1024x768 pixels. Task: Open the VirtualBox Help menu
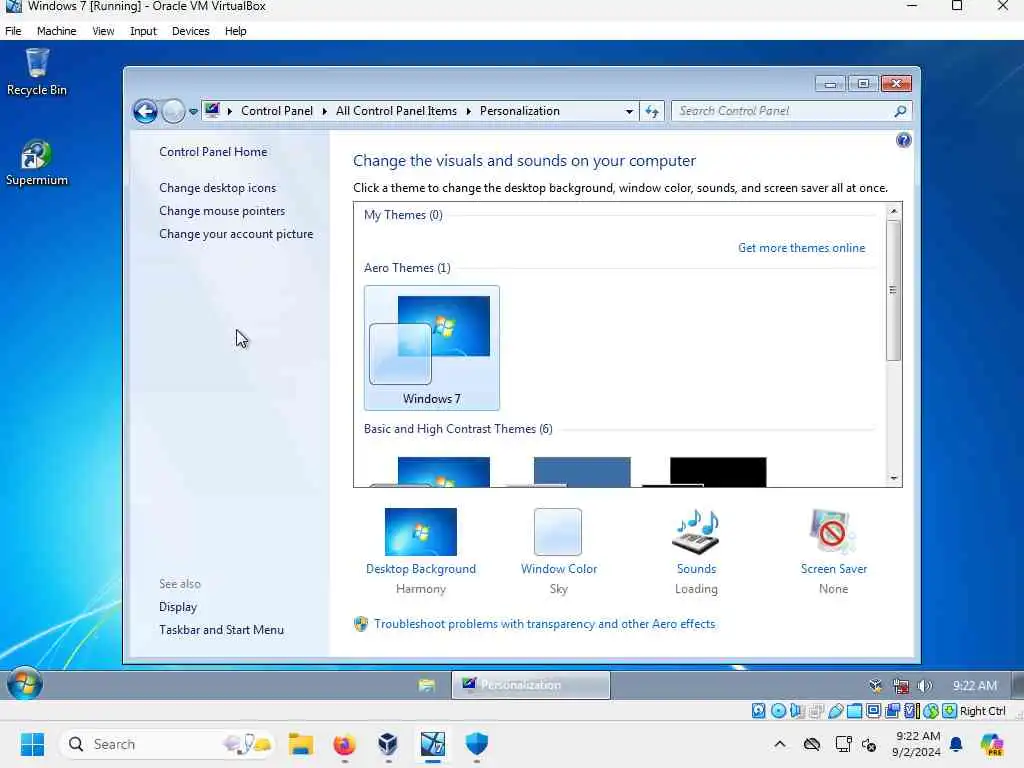(x=236, y=31)
